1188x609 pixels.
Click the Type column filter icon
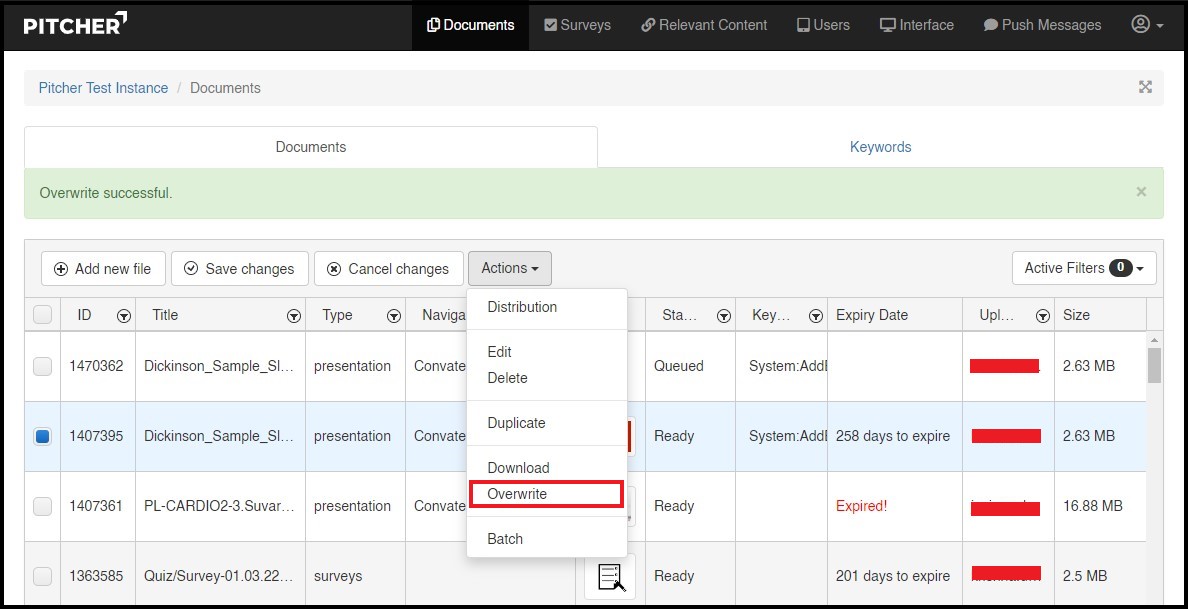[x=394, y=316]
